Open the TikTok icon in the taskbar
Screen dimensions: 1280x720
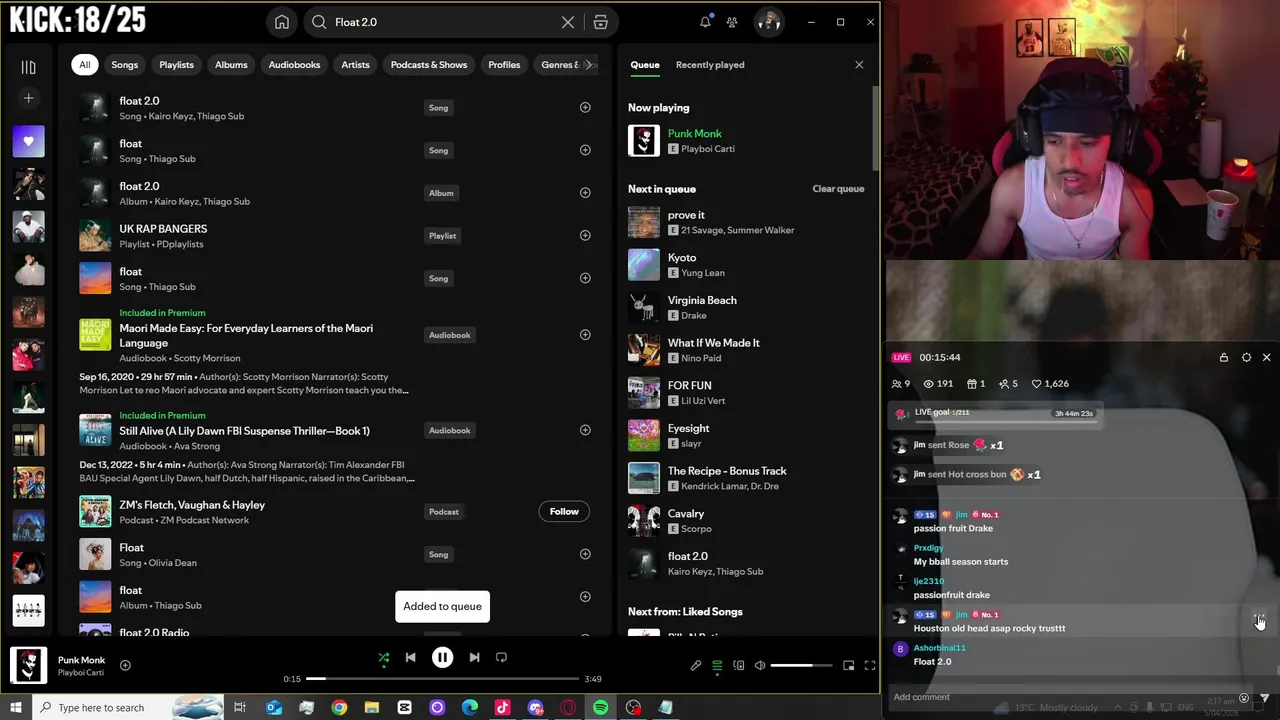(x=502, y=707)
